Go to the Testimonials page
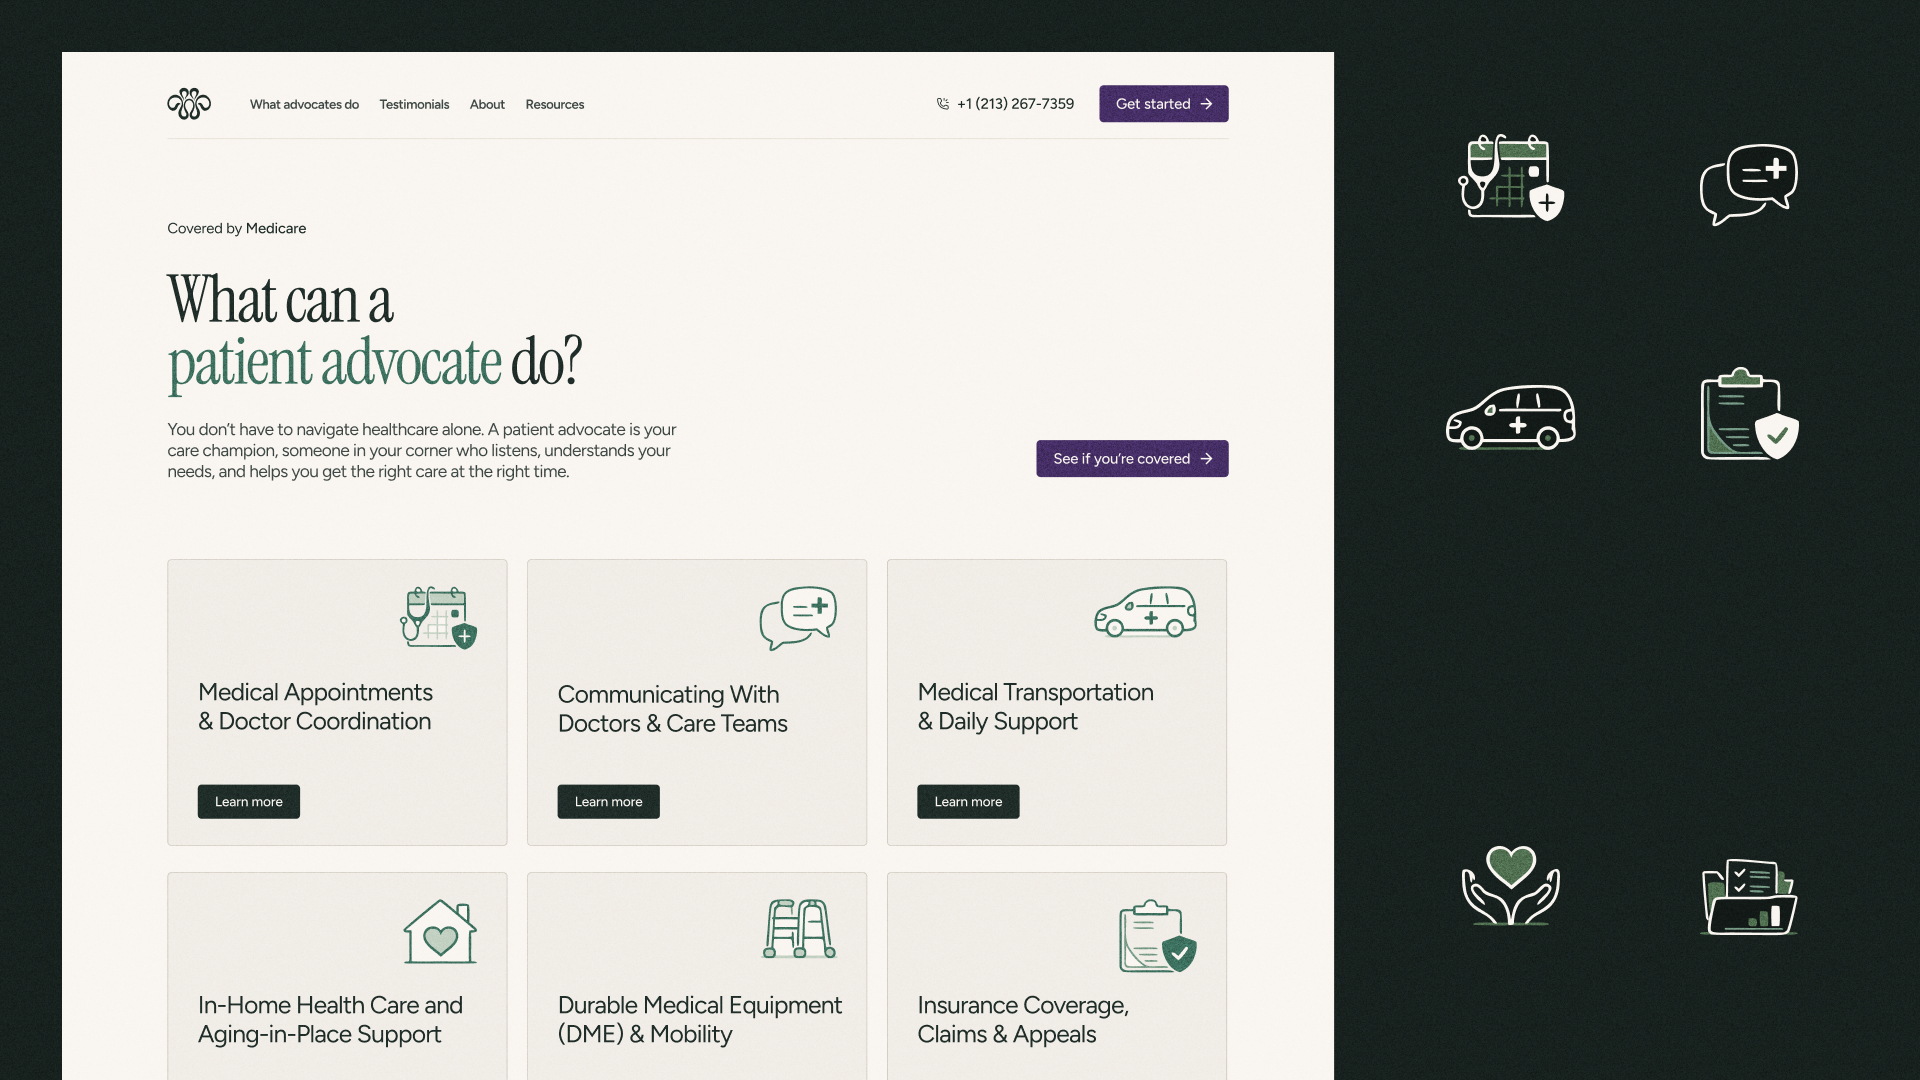The image size is (1920, 1080). pyautogui.click(x=414, y=104)
